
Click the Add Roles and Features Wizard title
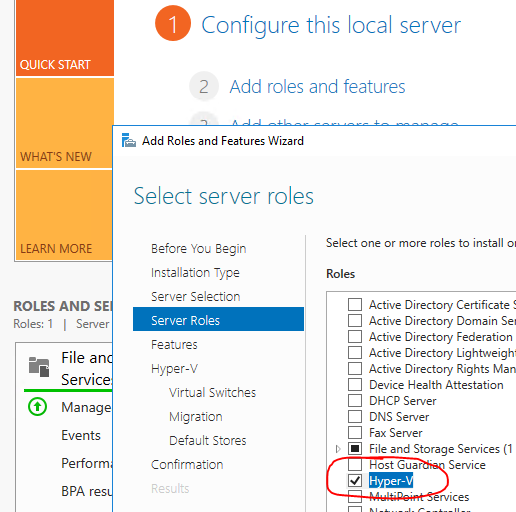point(223,141)
